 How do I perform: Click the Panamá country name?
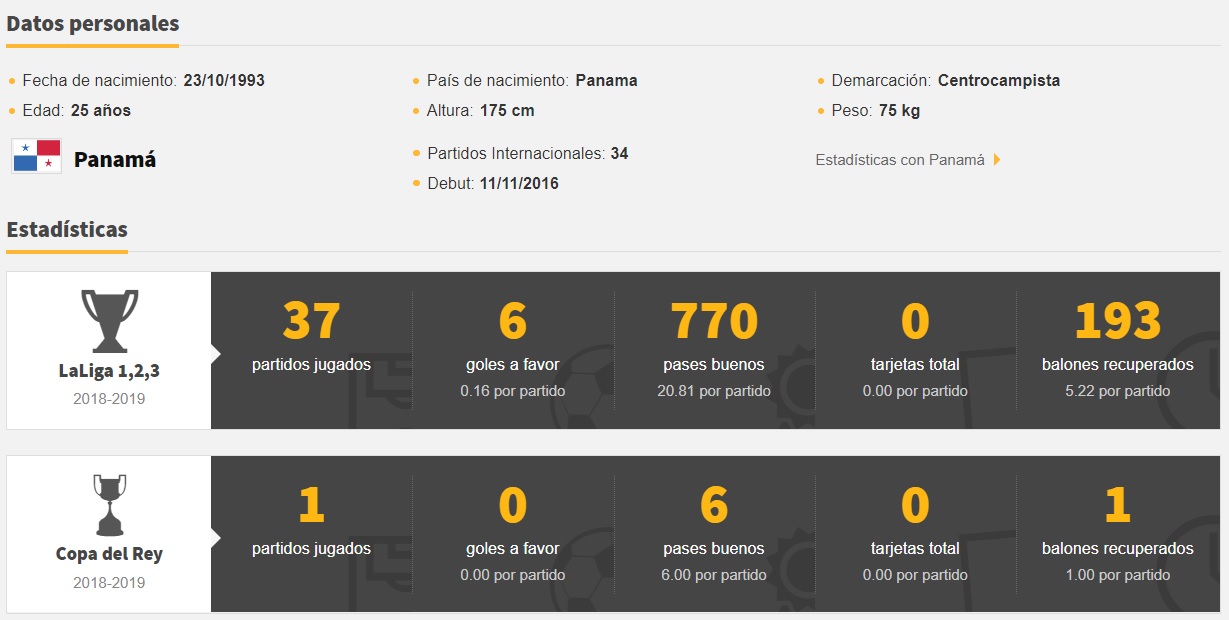tap(115, 159)
